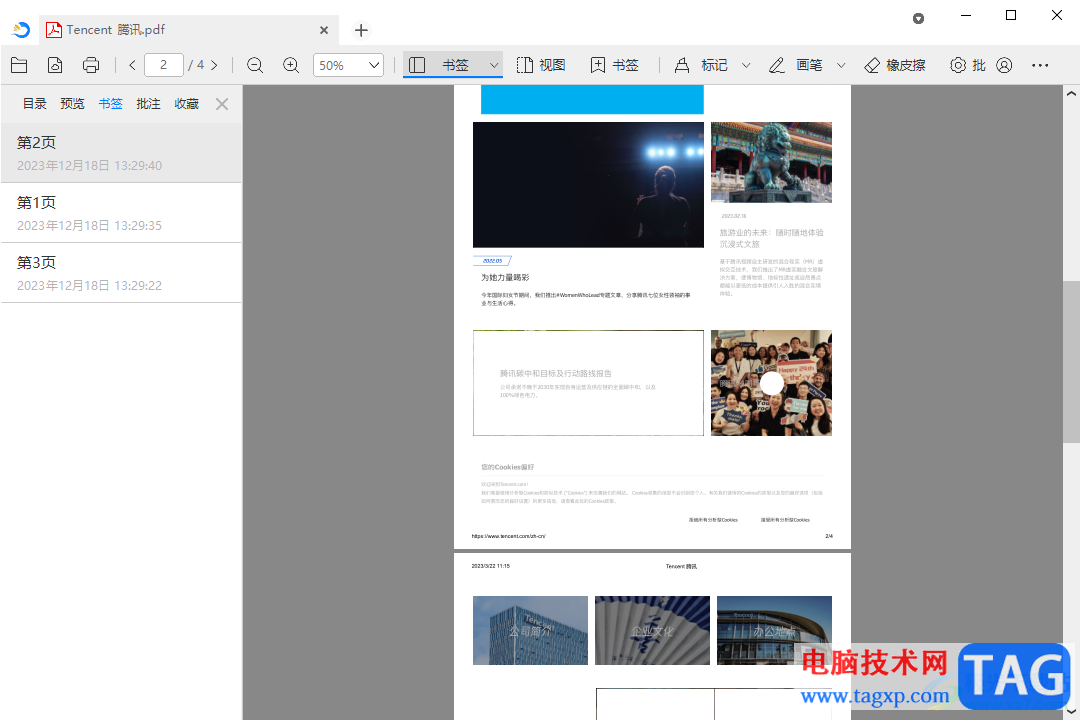Viewport: 1081px width, 721px height.
Task: Jump to bookmark 第1页
Action: pos(121,212)
